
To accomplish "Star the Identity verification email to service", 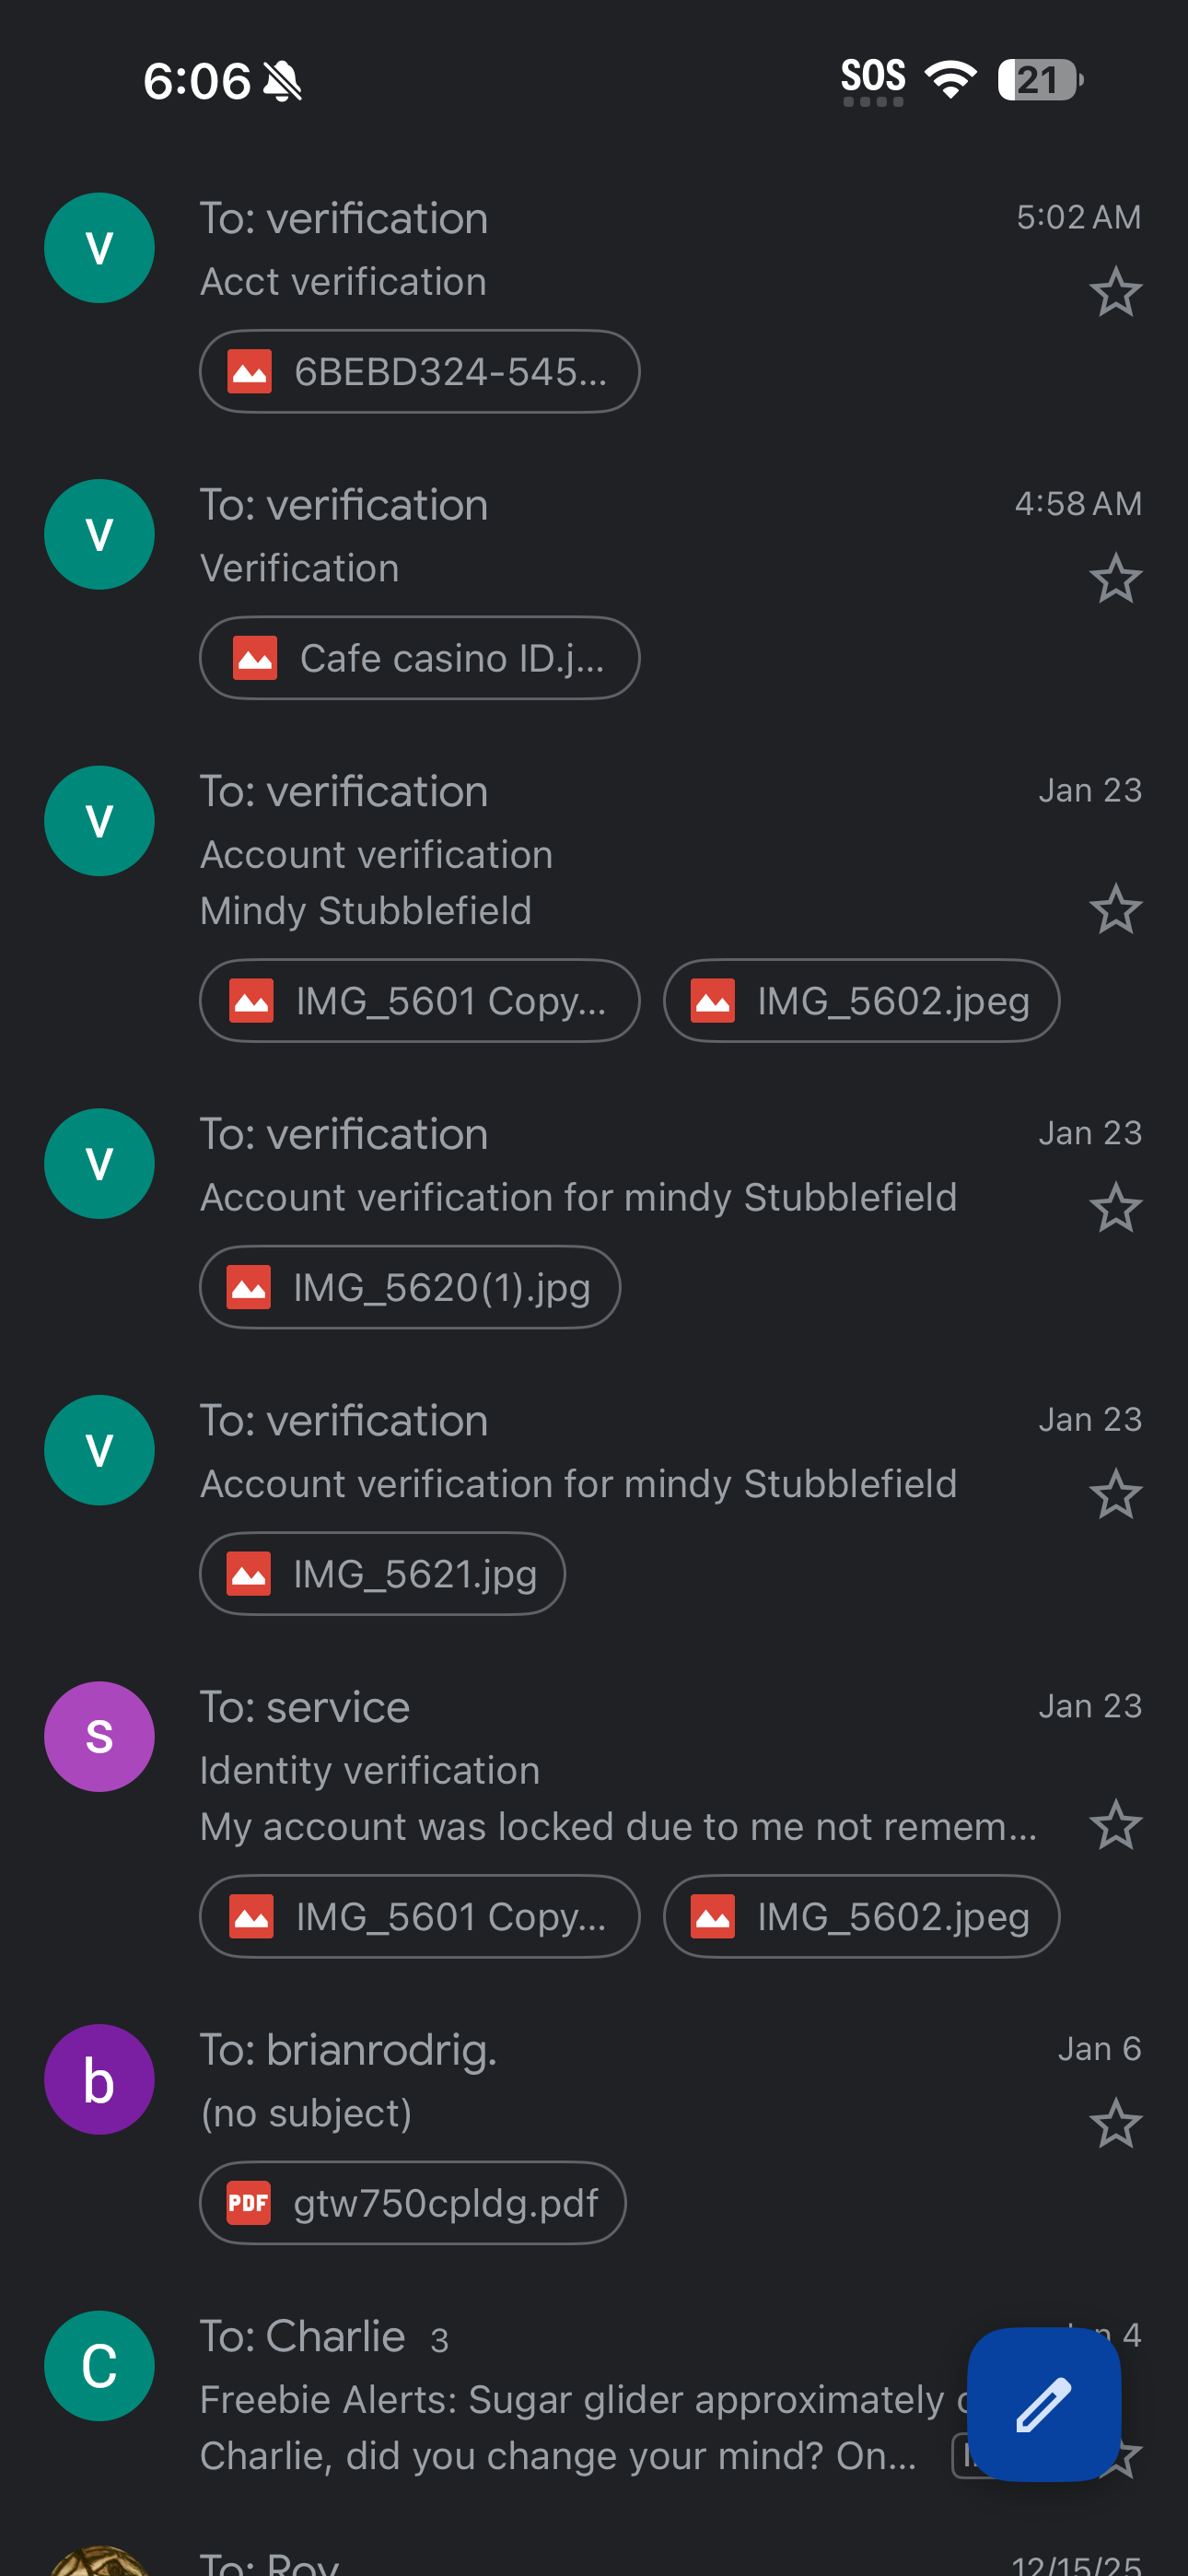I will pyautogui.click(x=1115, y=1825).
